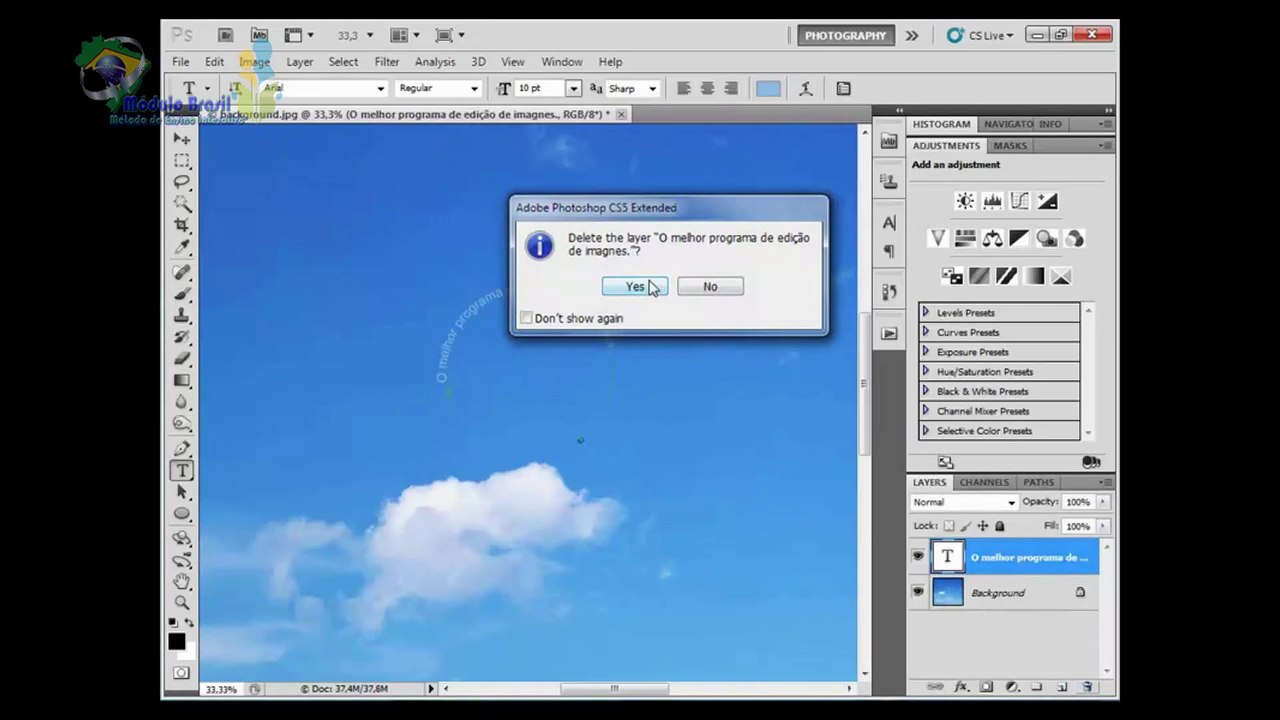Viewport: 1280px width, 720px height.
Task: Open the Layer menu
Action: pyautogui.click(x=300, y=62)
